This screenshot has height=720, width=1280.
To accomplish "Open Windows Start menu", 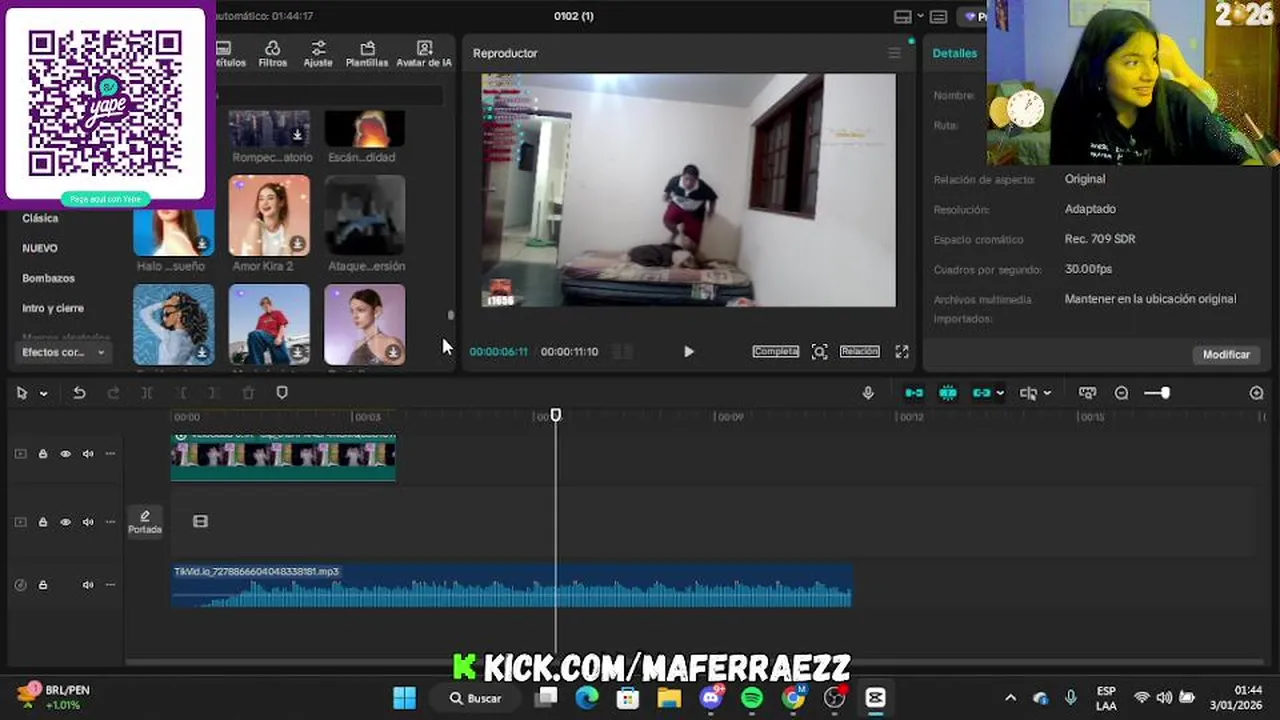I will (x=404, y=698).
